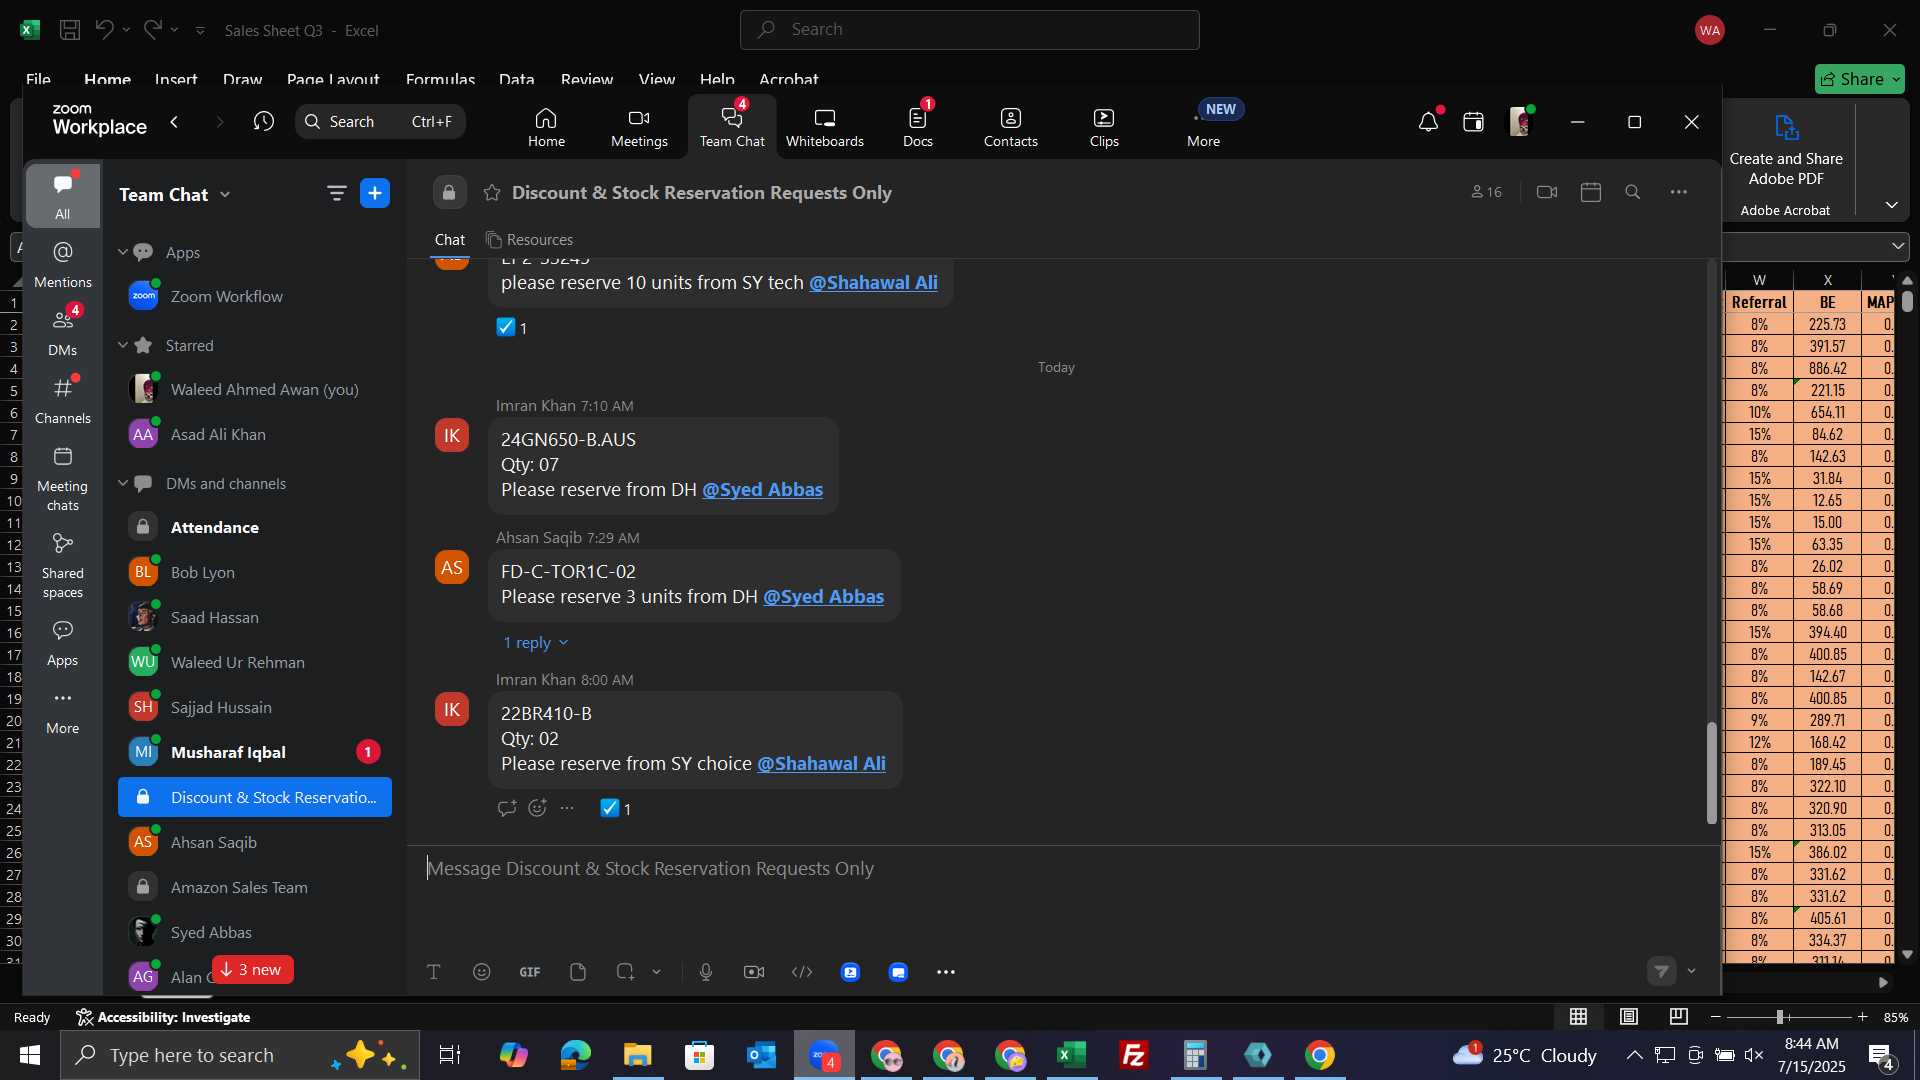Click the Zoom search box
Screen dimensions: 1920x1080
click(380, 122)
